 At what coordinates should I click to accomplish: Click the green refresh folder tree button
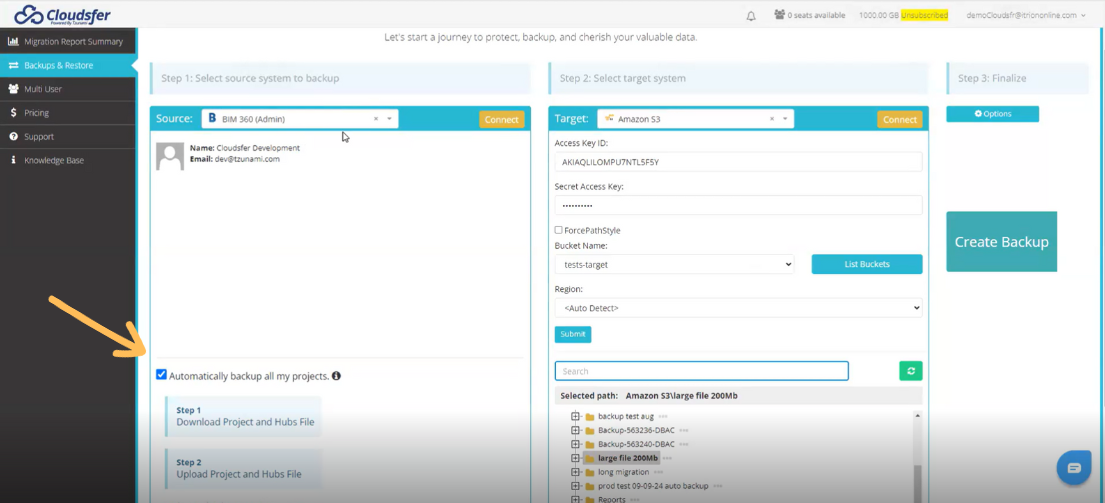click(910, 371)
